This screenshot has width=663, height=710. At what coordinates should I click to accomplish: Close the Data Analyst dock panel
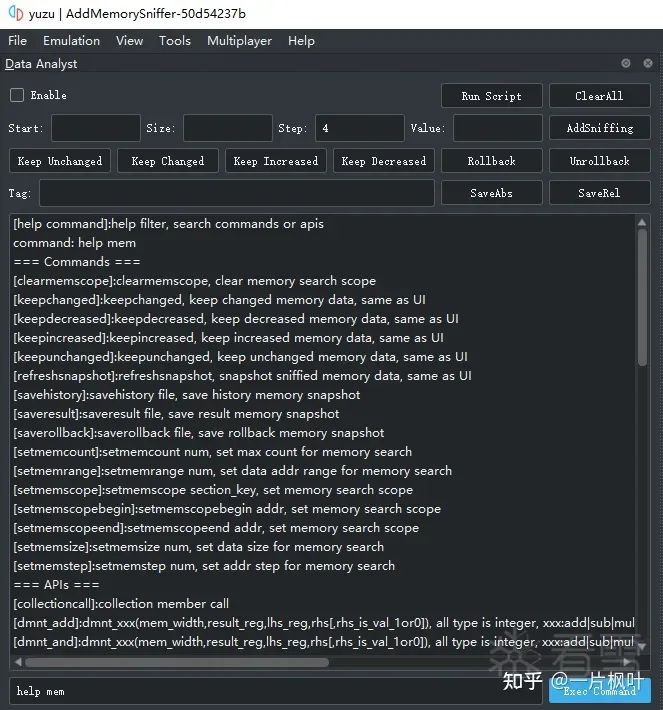pos(648,63)
